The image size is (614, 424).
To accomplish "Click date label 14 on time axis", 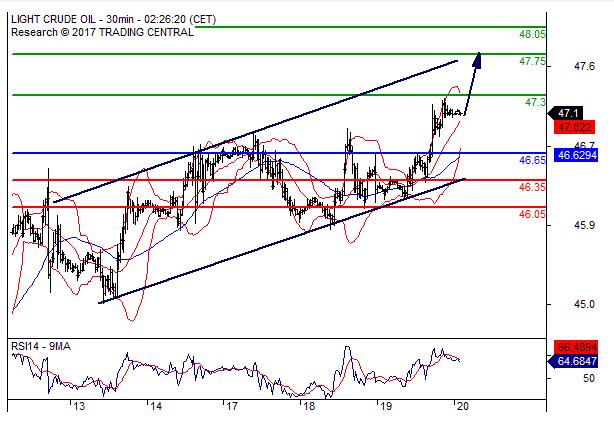I will (x=155, y=406).
